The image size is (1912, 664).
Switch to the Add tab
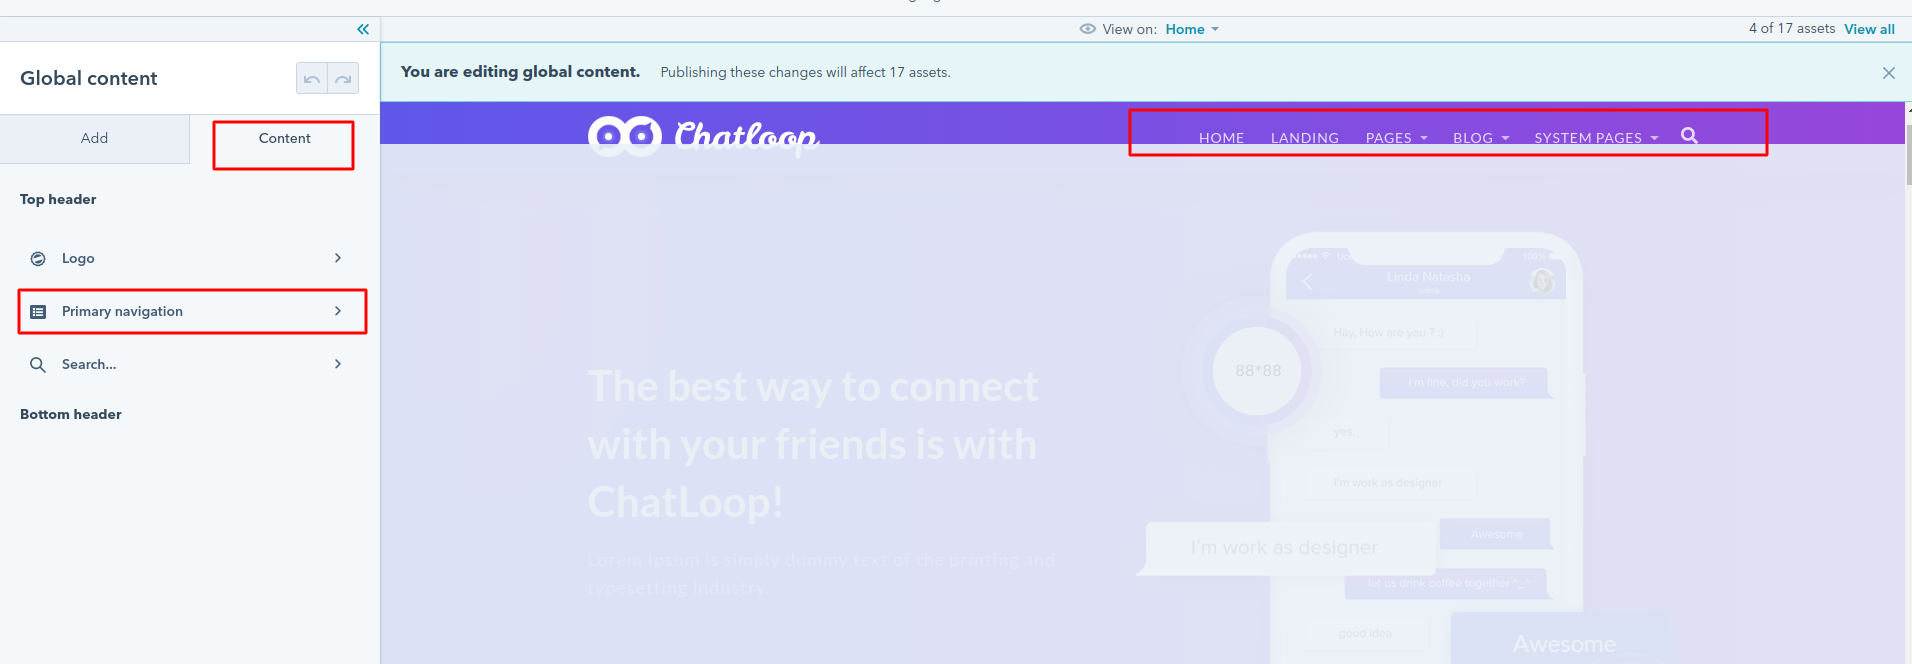pyautogui.click(x=94, y=138)
